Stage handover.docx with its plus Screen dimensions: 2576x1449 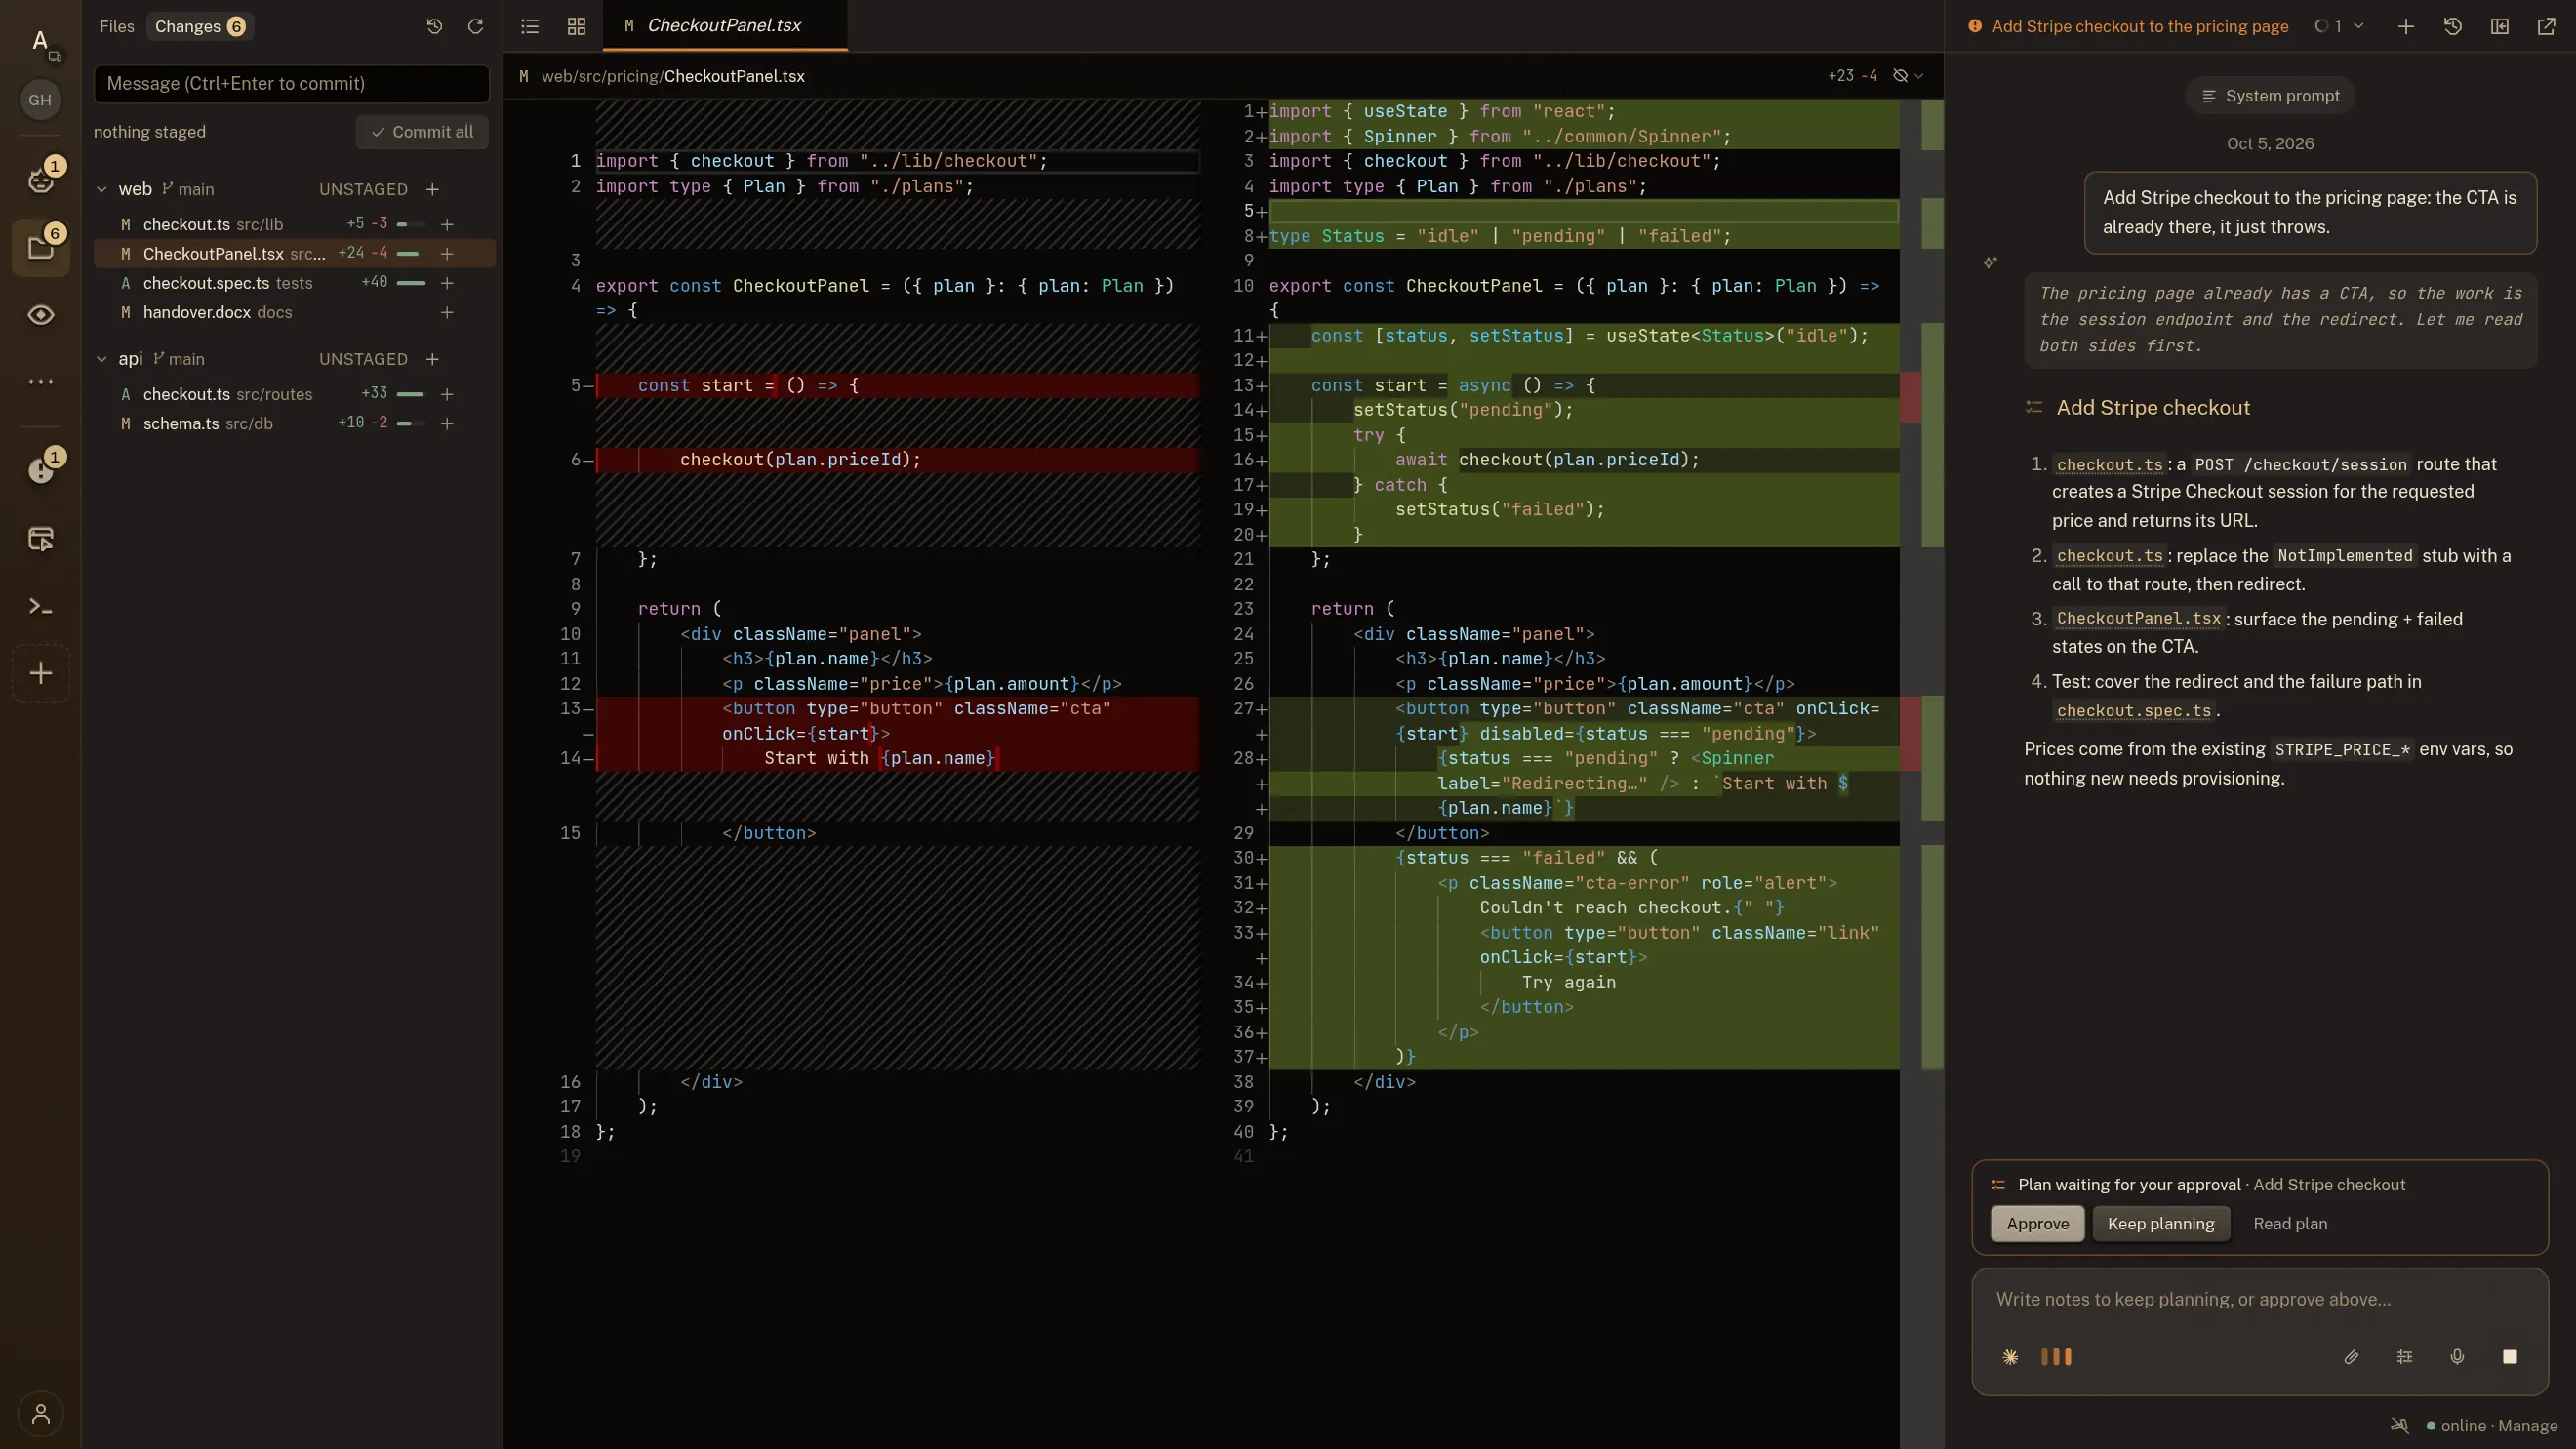pyautogui.click(x=447, y=313)
